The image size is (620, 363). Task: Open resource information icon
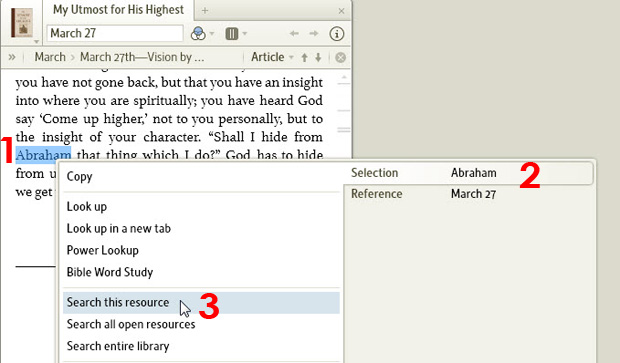coord(336,34)
